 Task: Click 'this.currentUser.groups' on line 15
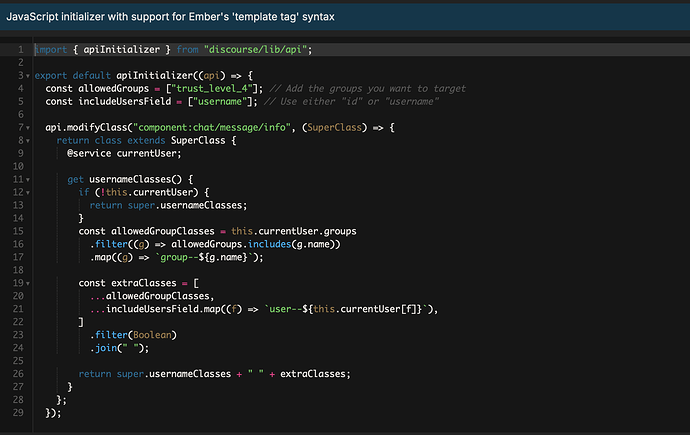(294, 231)
